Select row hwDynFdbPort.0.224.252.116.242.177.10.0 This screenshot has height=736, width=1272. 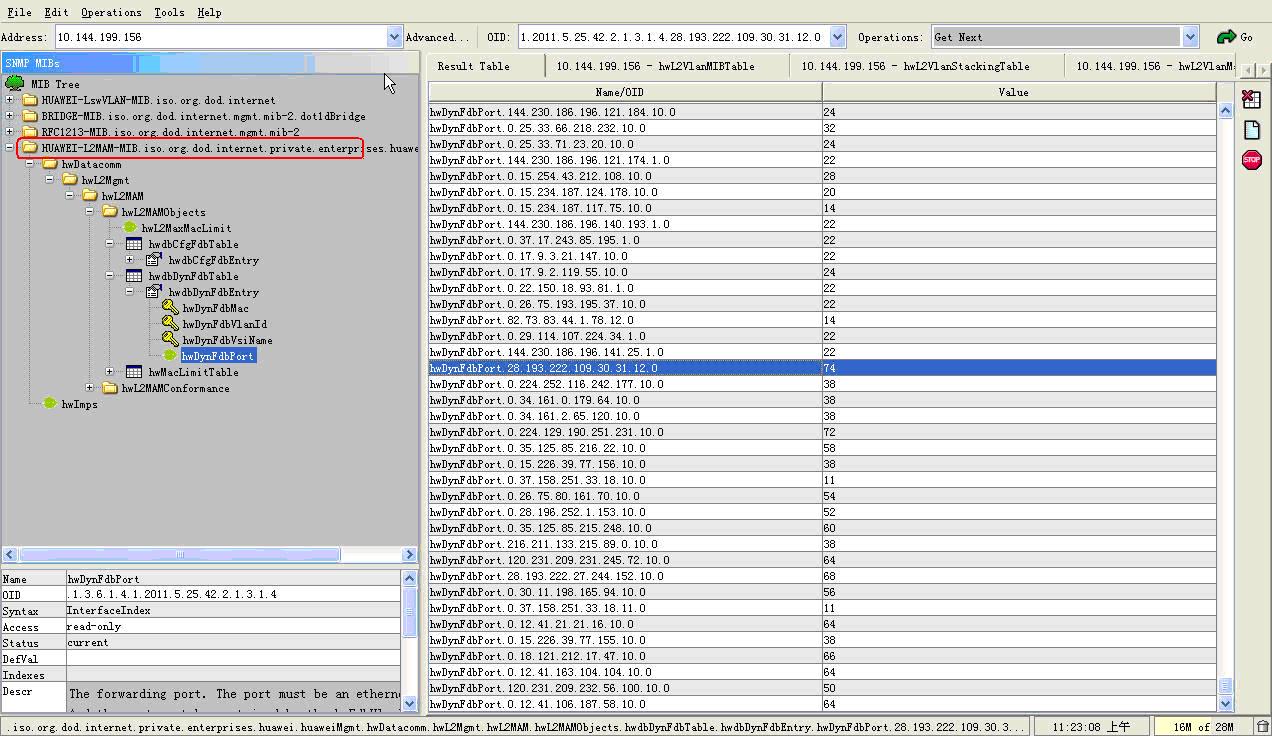823,384
